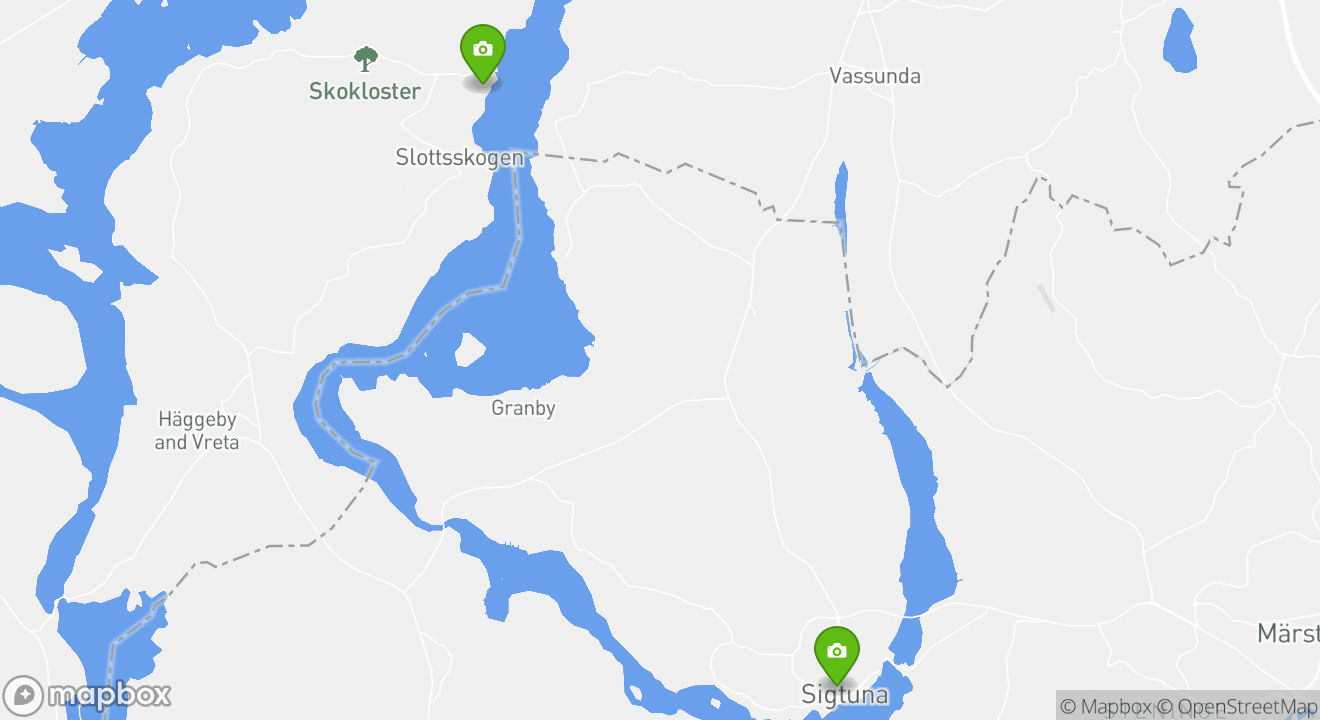Select the Häggeby and Vreta label

click(197, 430)
